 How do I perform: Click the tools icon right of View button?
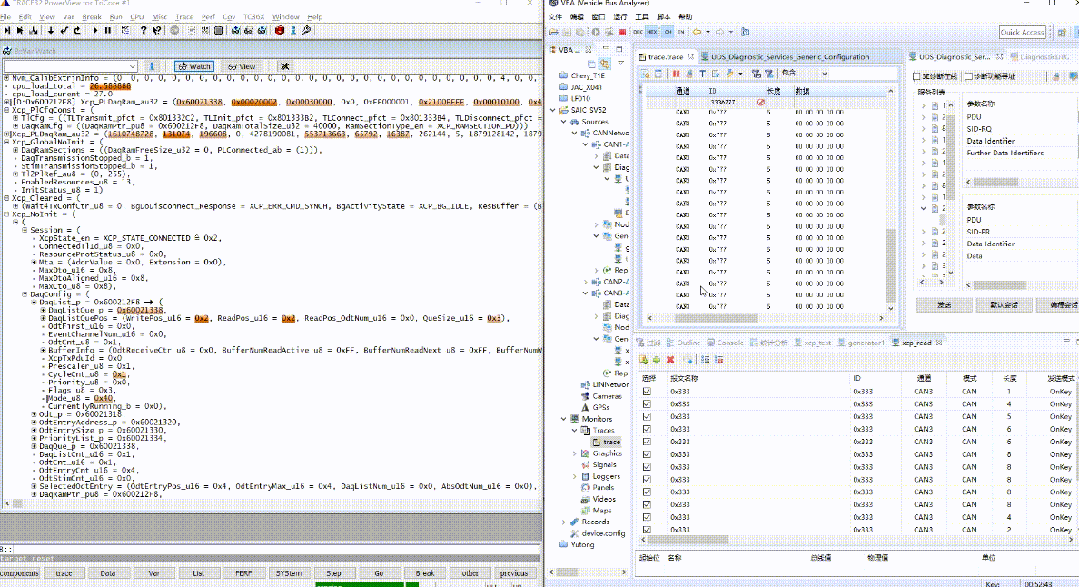coord(285,66)
